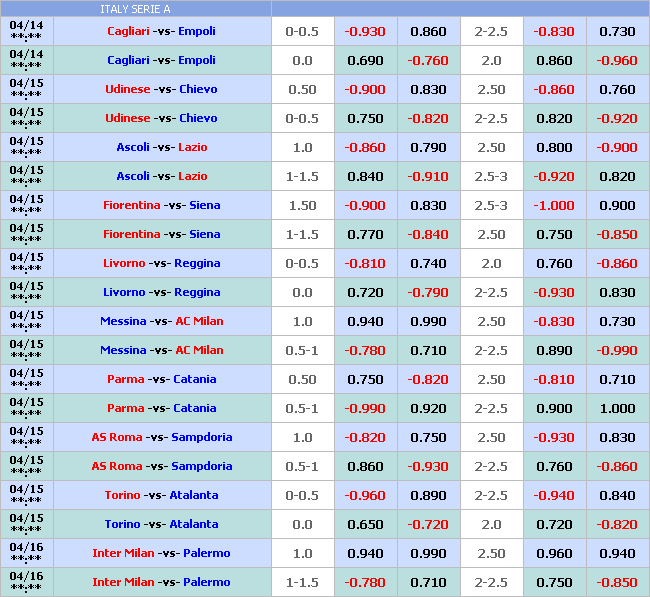
Task: Select the 0.690 odds for Cagliari vs Empoli
Action: 365,60
